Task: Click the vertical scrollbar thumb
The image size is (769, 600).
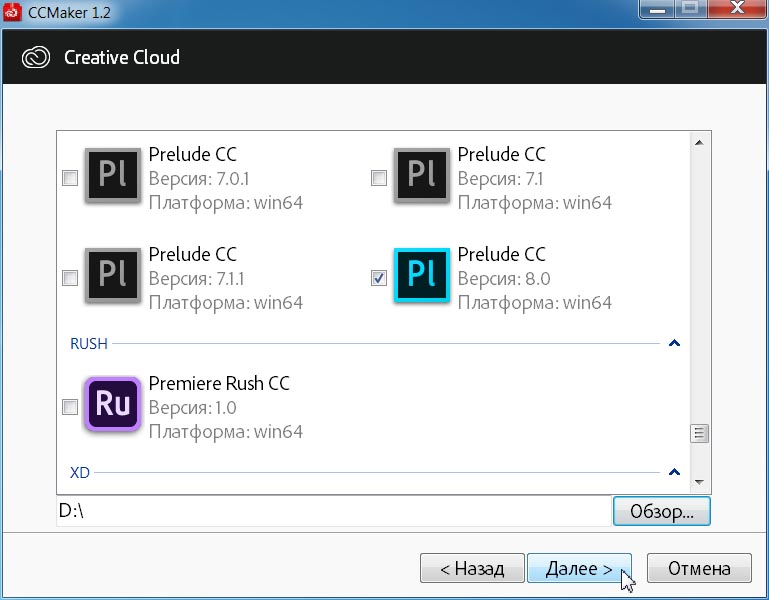Action: (x=699, y=434)
